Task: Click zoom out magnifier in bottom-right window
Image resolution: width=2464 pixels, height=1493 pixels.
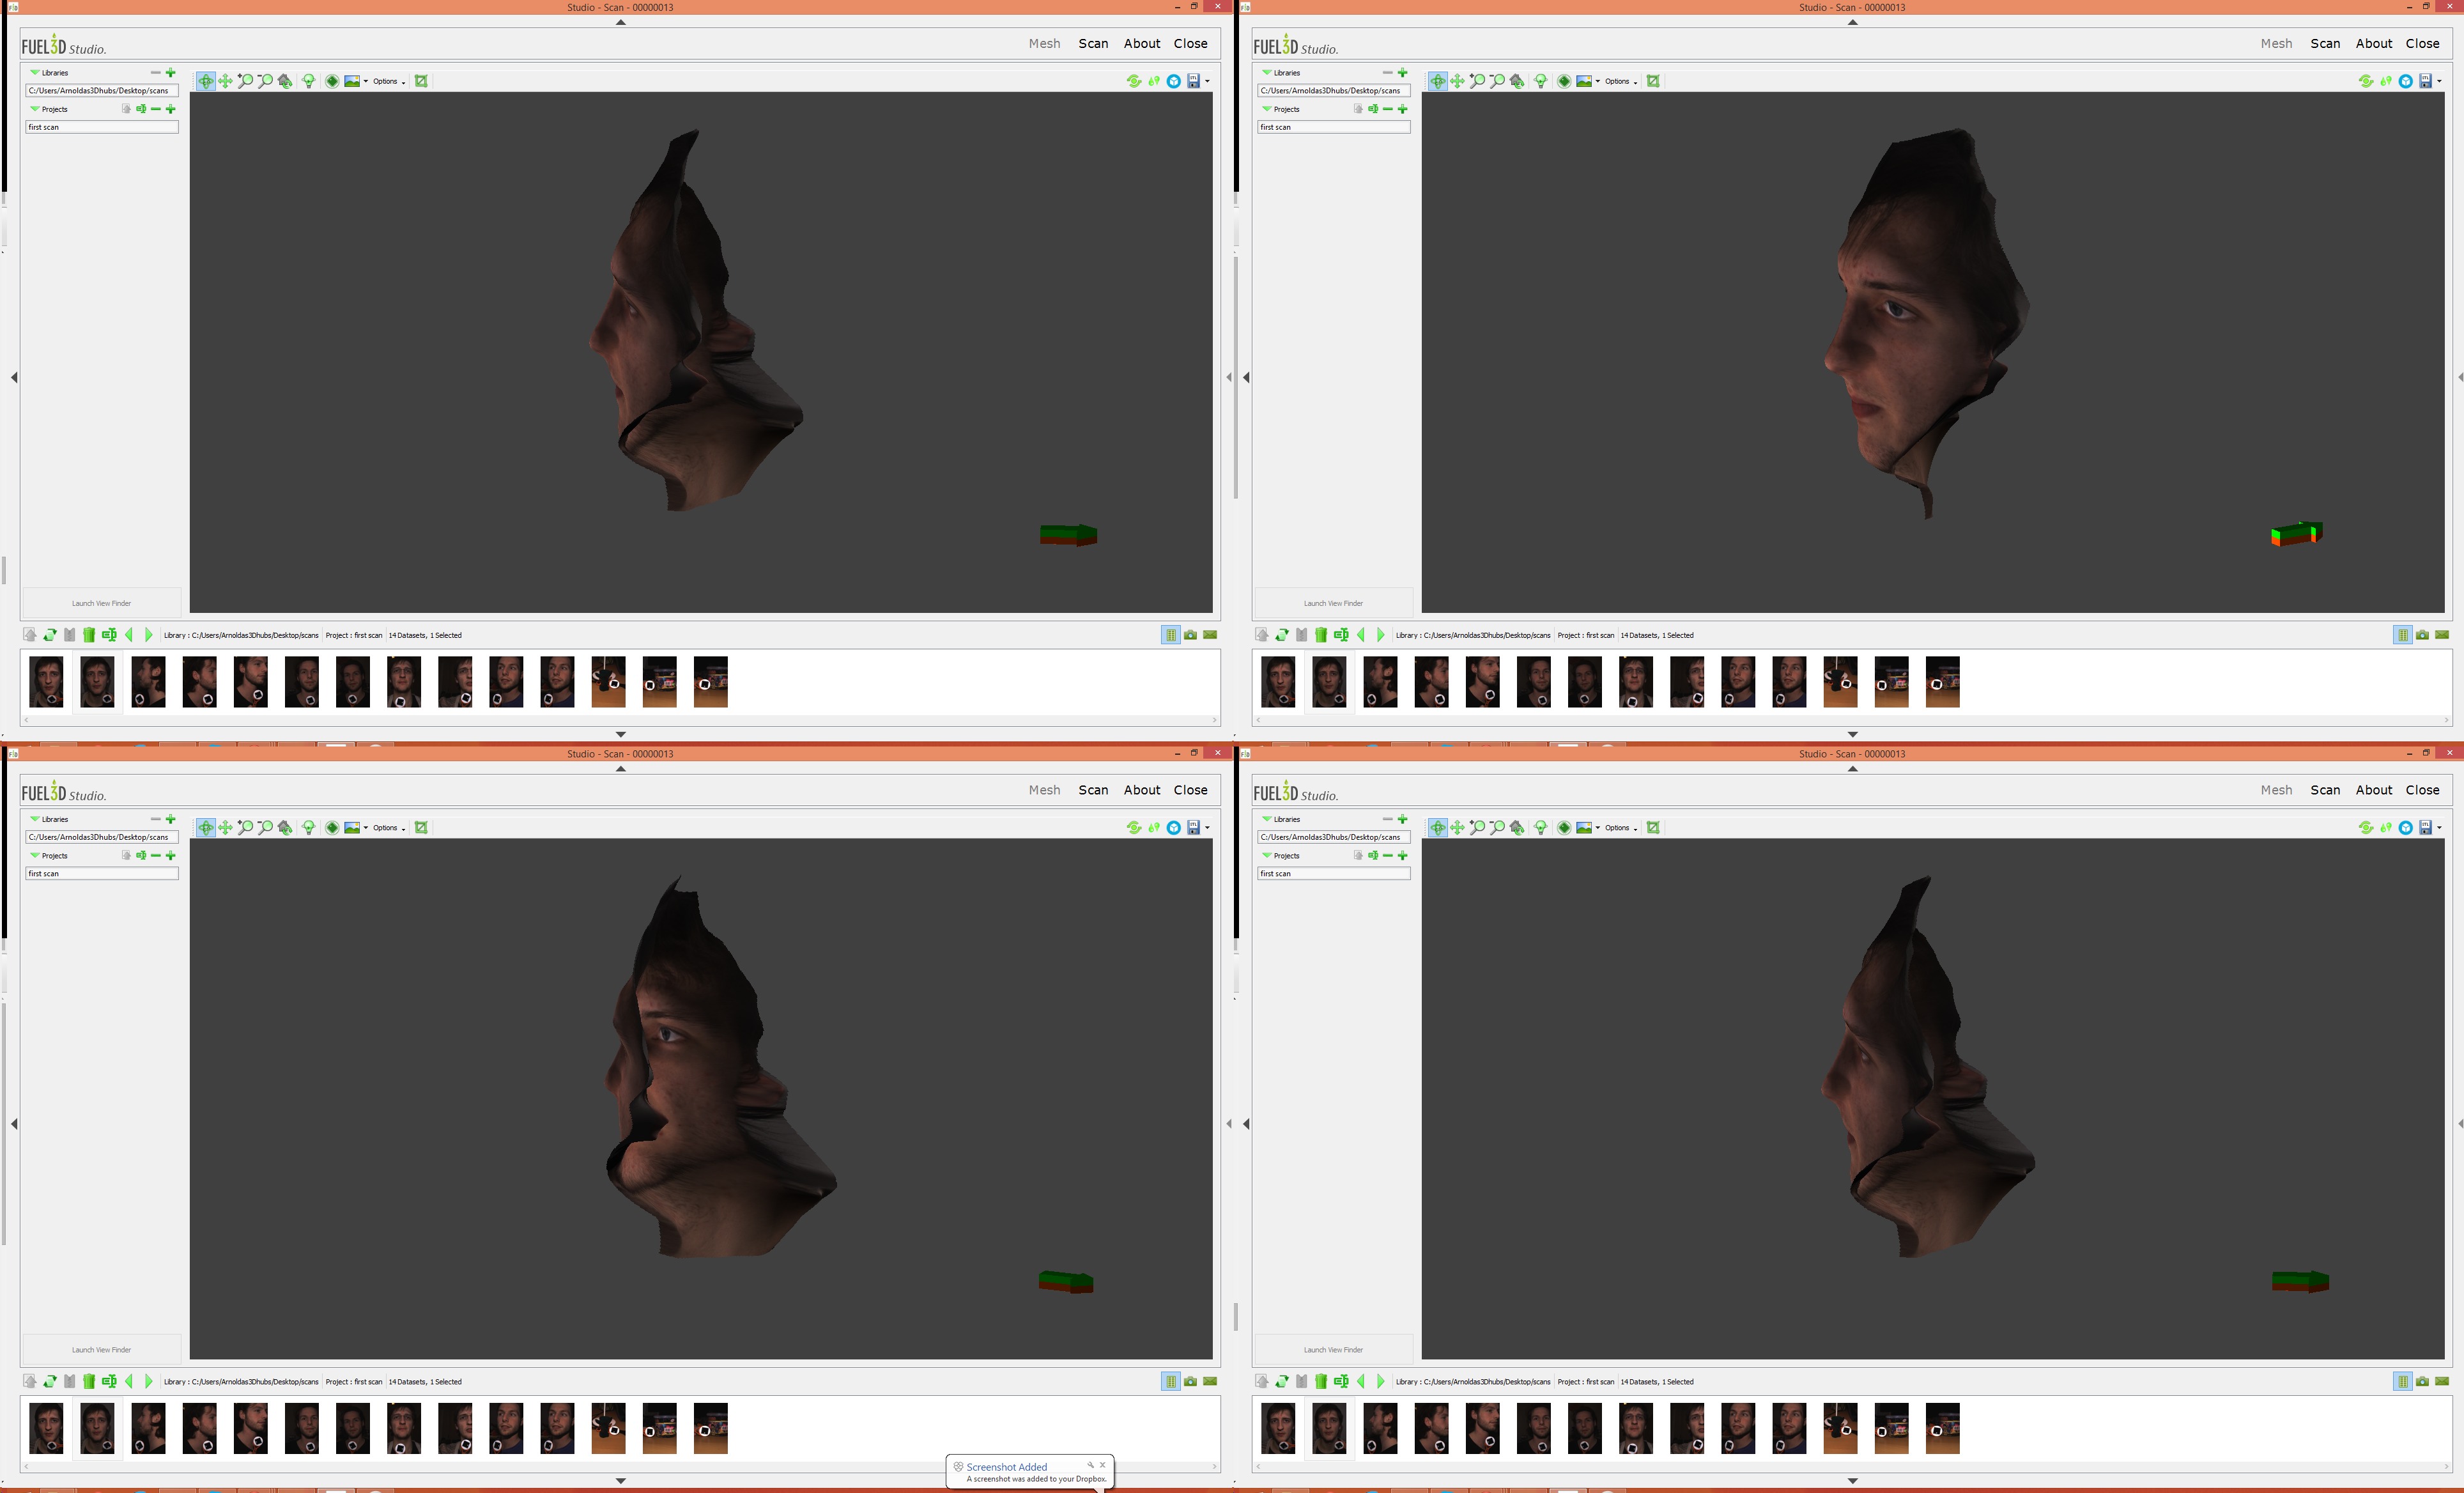Action: (x=1497, y=827)
